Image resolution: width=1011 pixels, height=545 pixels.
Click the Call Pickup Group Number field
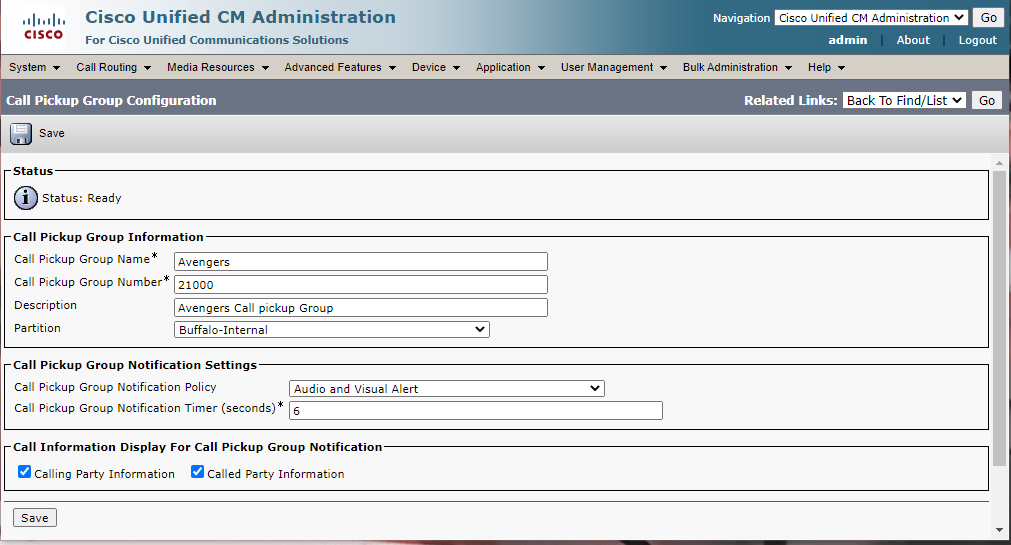(x=360, y=284)
